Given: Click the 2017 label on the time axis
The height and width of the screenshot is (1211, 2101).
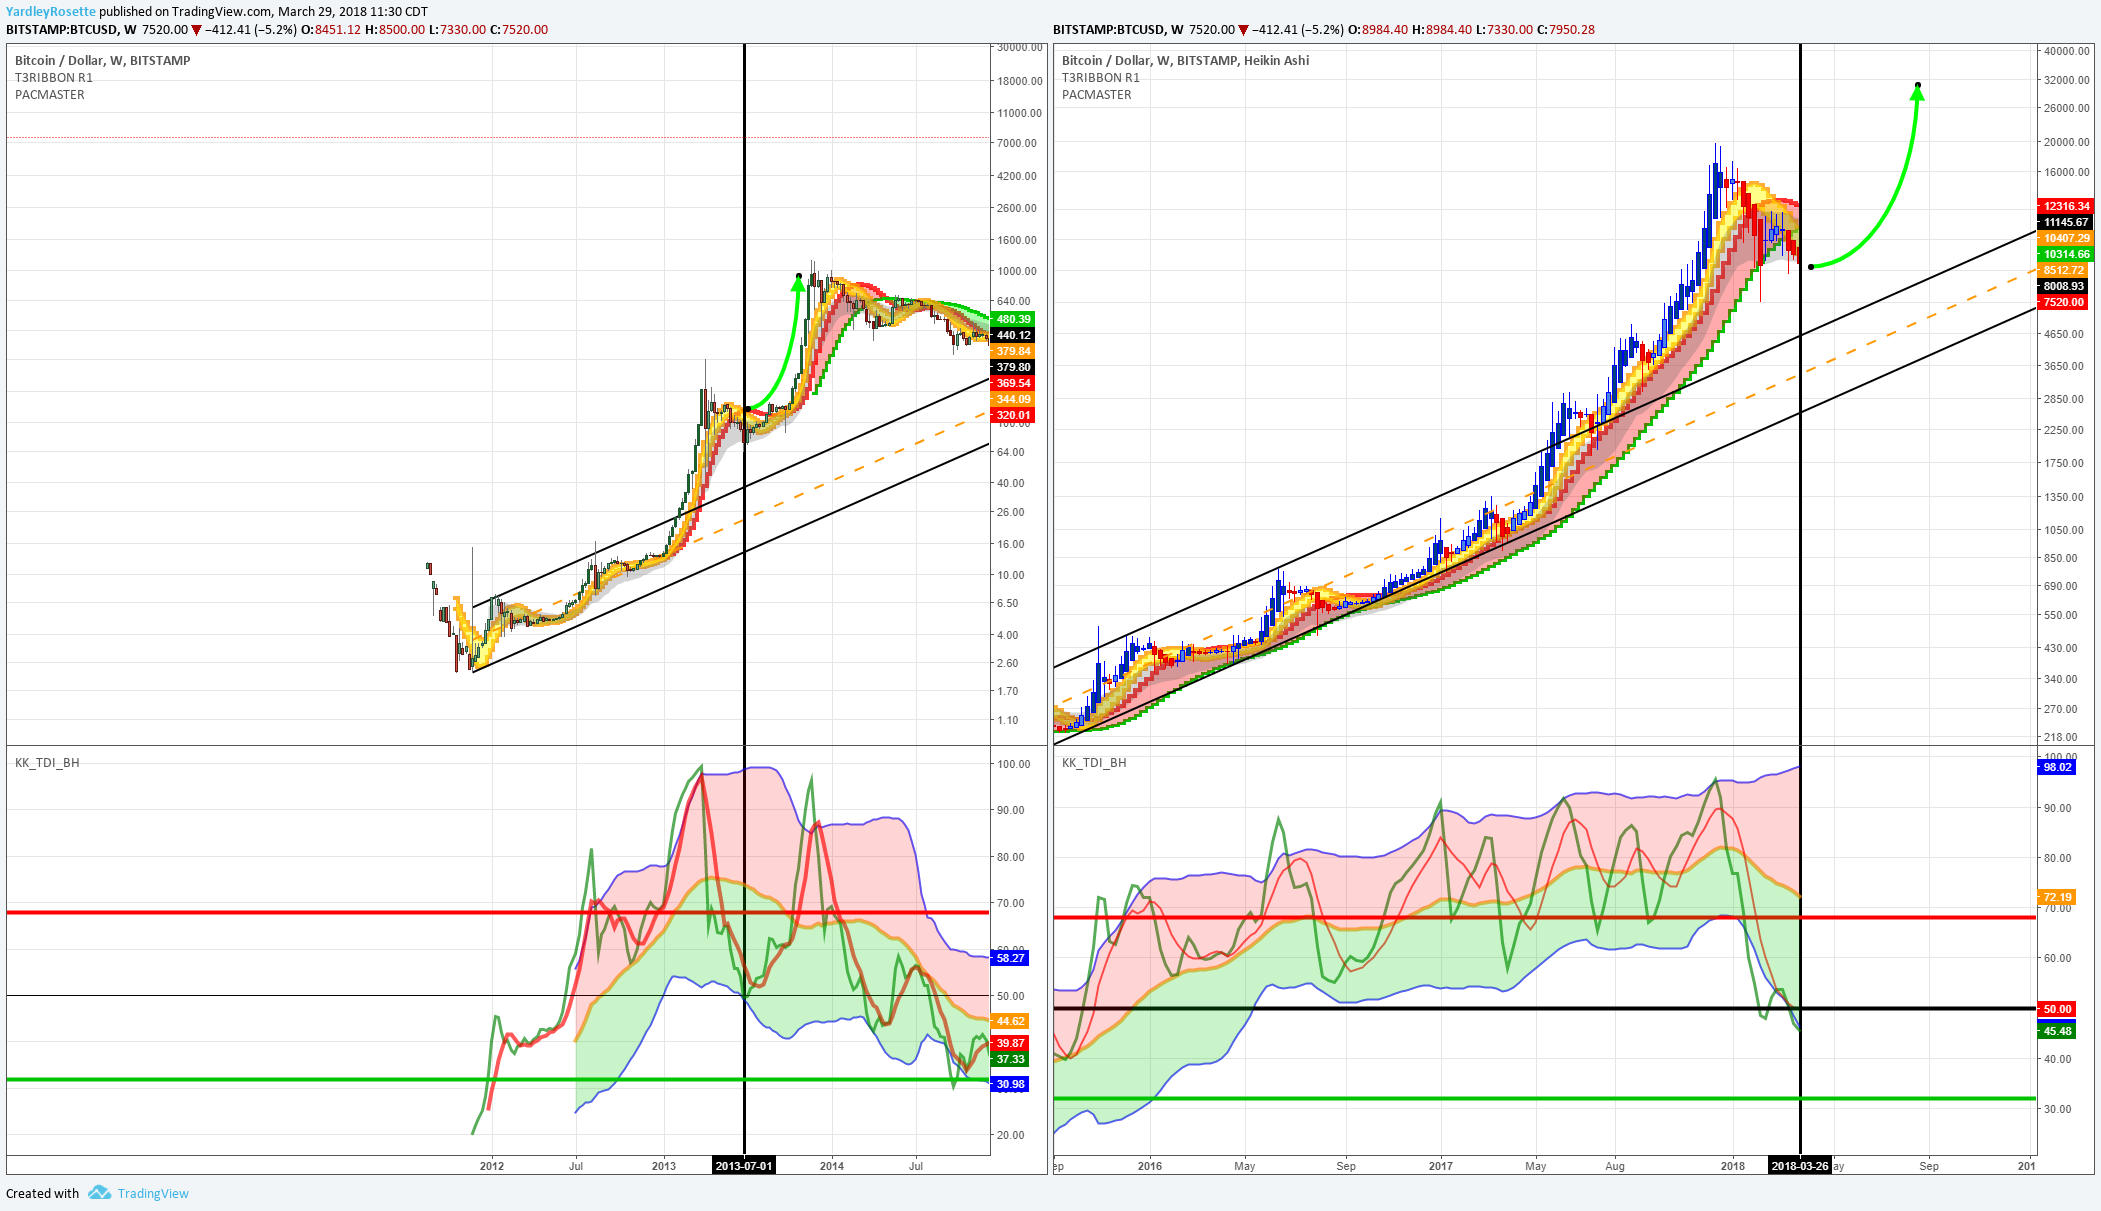Looking at the screenshot, I should click(1440, 1165).
